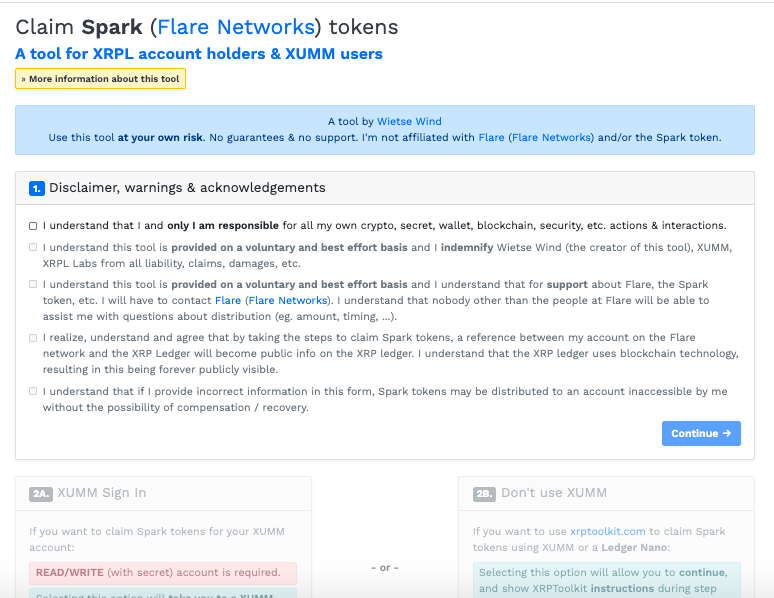The image size is (774, 598).
Task: Check the 'only I am responsible' checkbox
Action: pyautogui.click(x=33, y=226)
